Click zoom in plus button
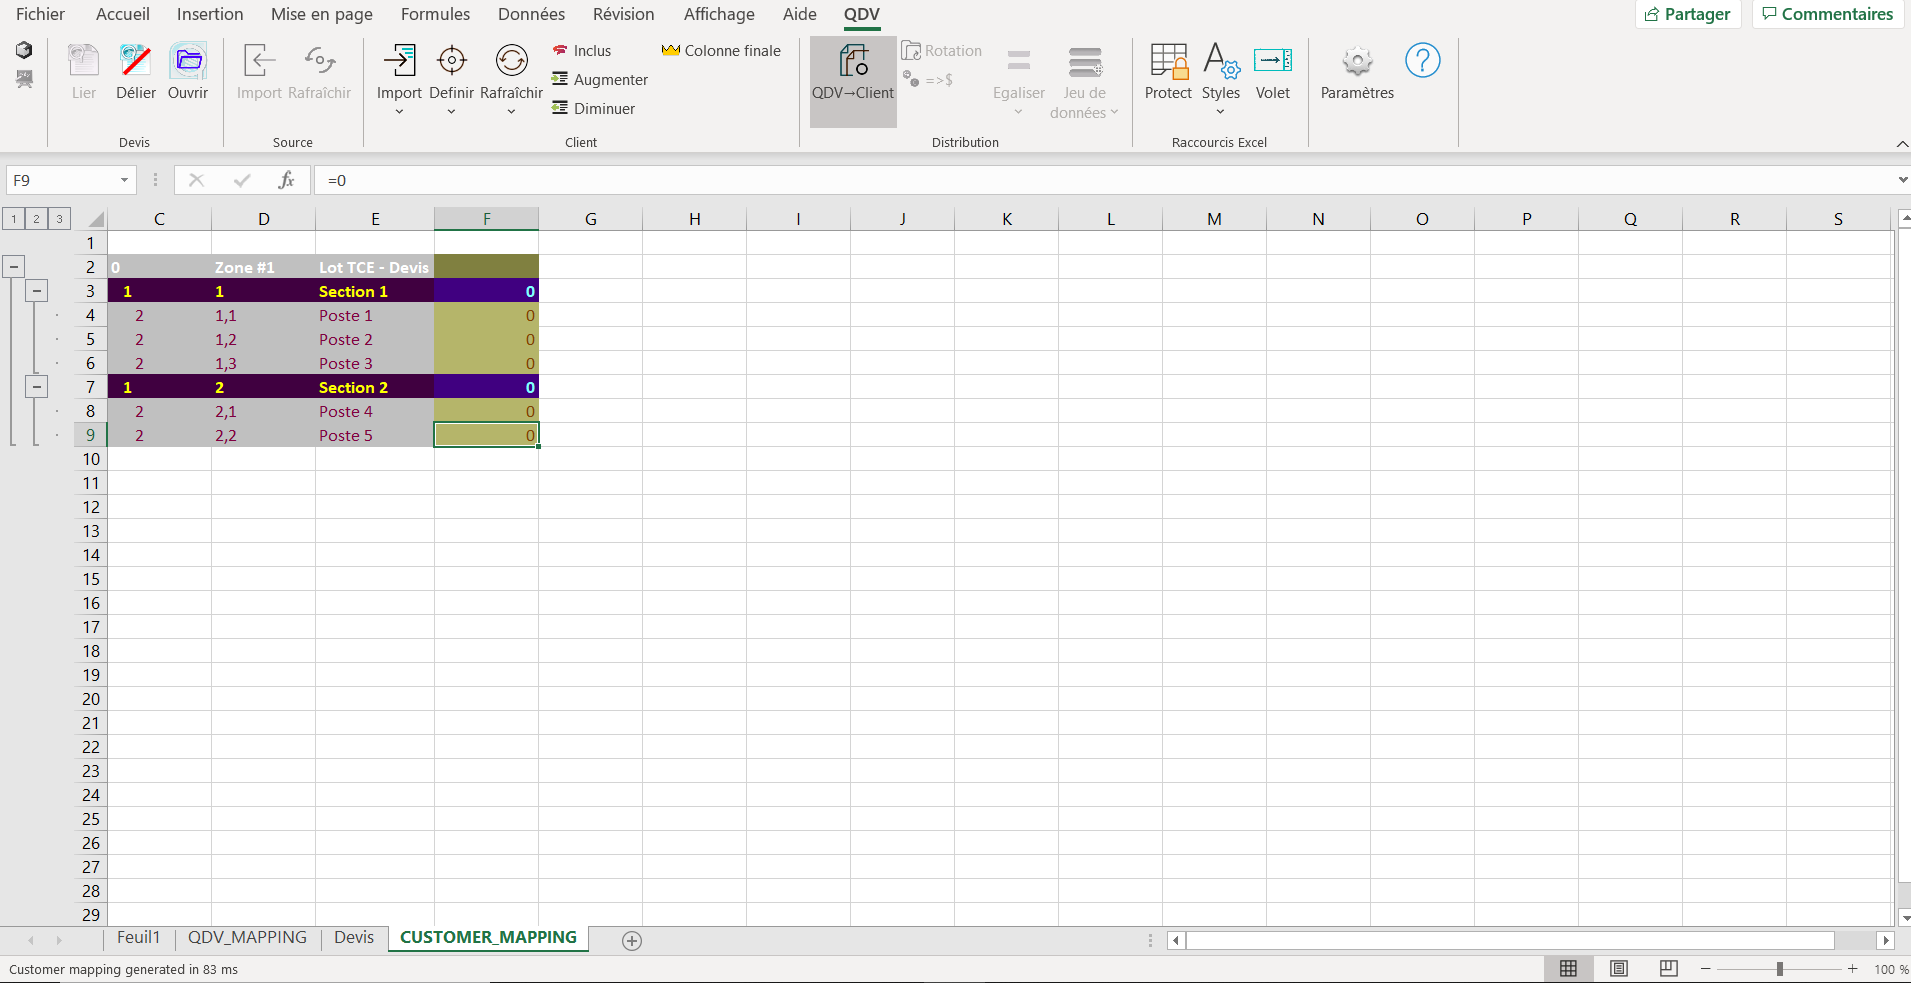This screenshot has width=1911, height=983. [x=1853, y=969]
